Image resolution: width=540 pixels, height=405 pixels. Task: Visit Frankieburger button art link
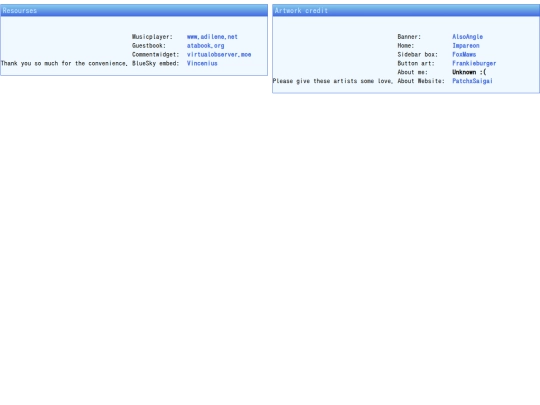(x=474, y=63)
